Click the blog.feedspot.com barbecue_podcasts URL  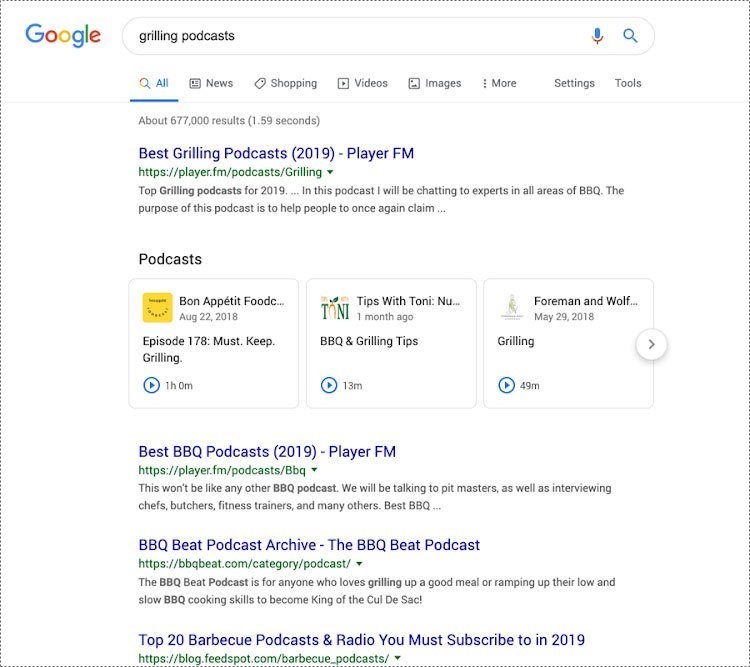[264, 658]
